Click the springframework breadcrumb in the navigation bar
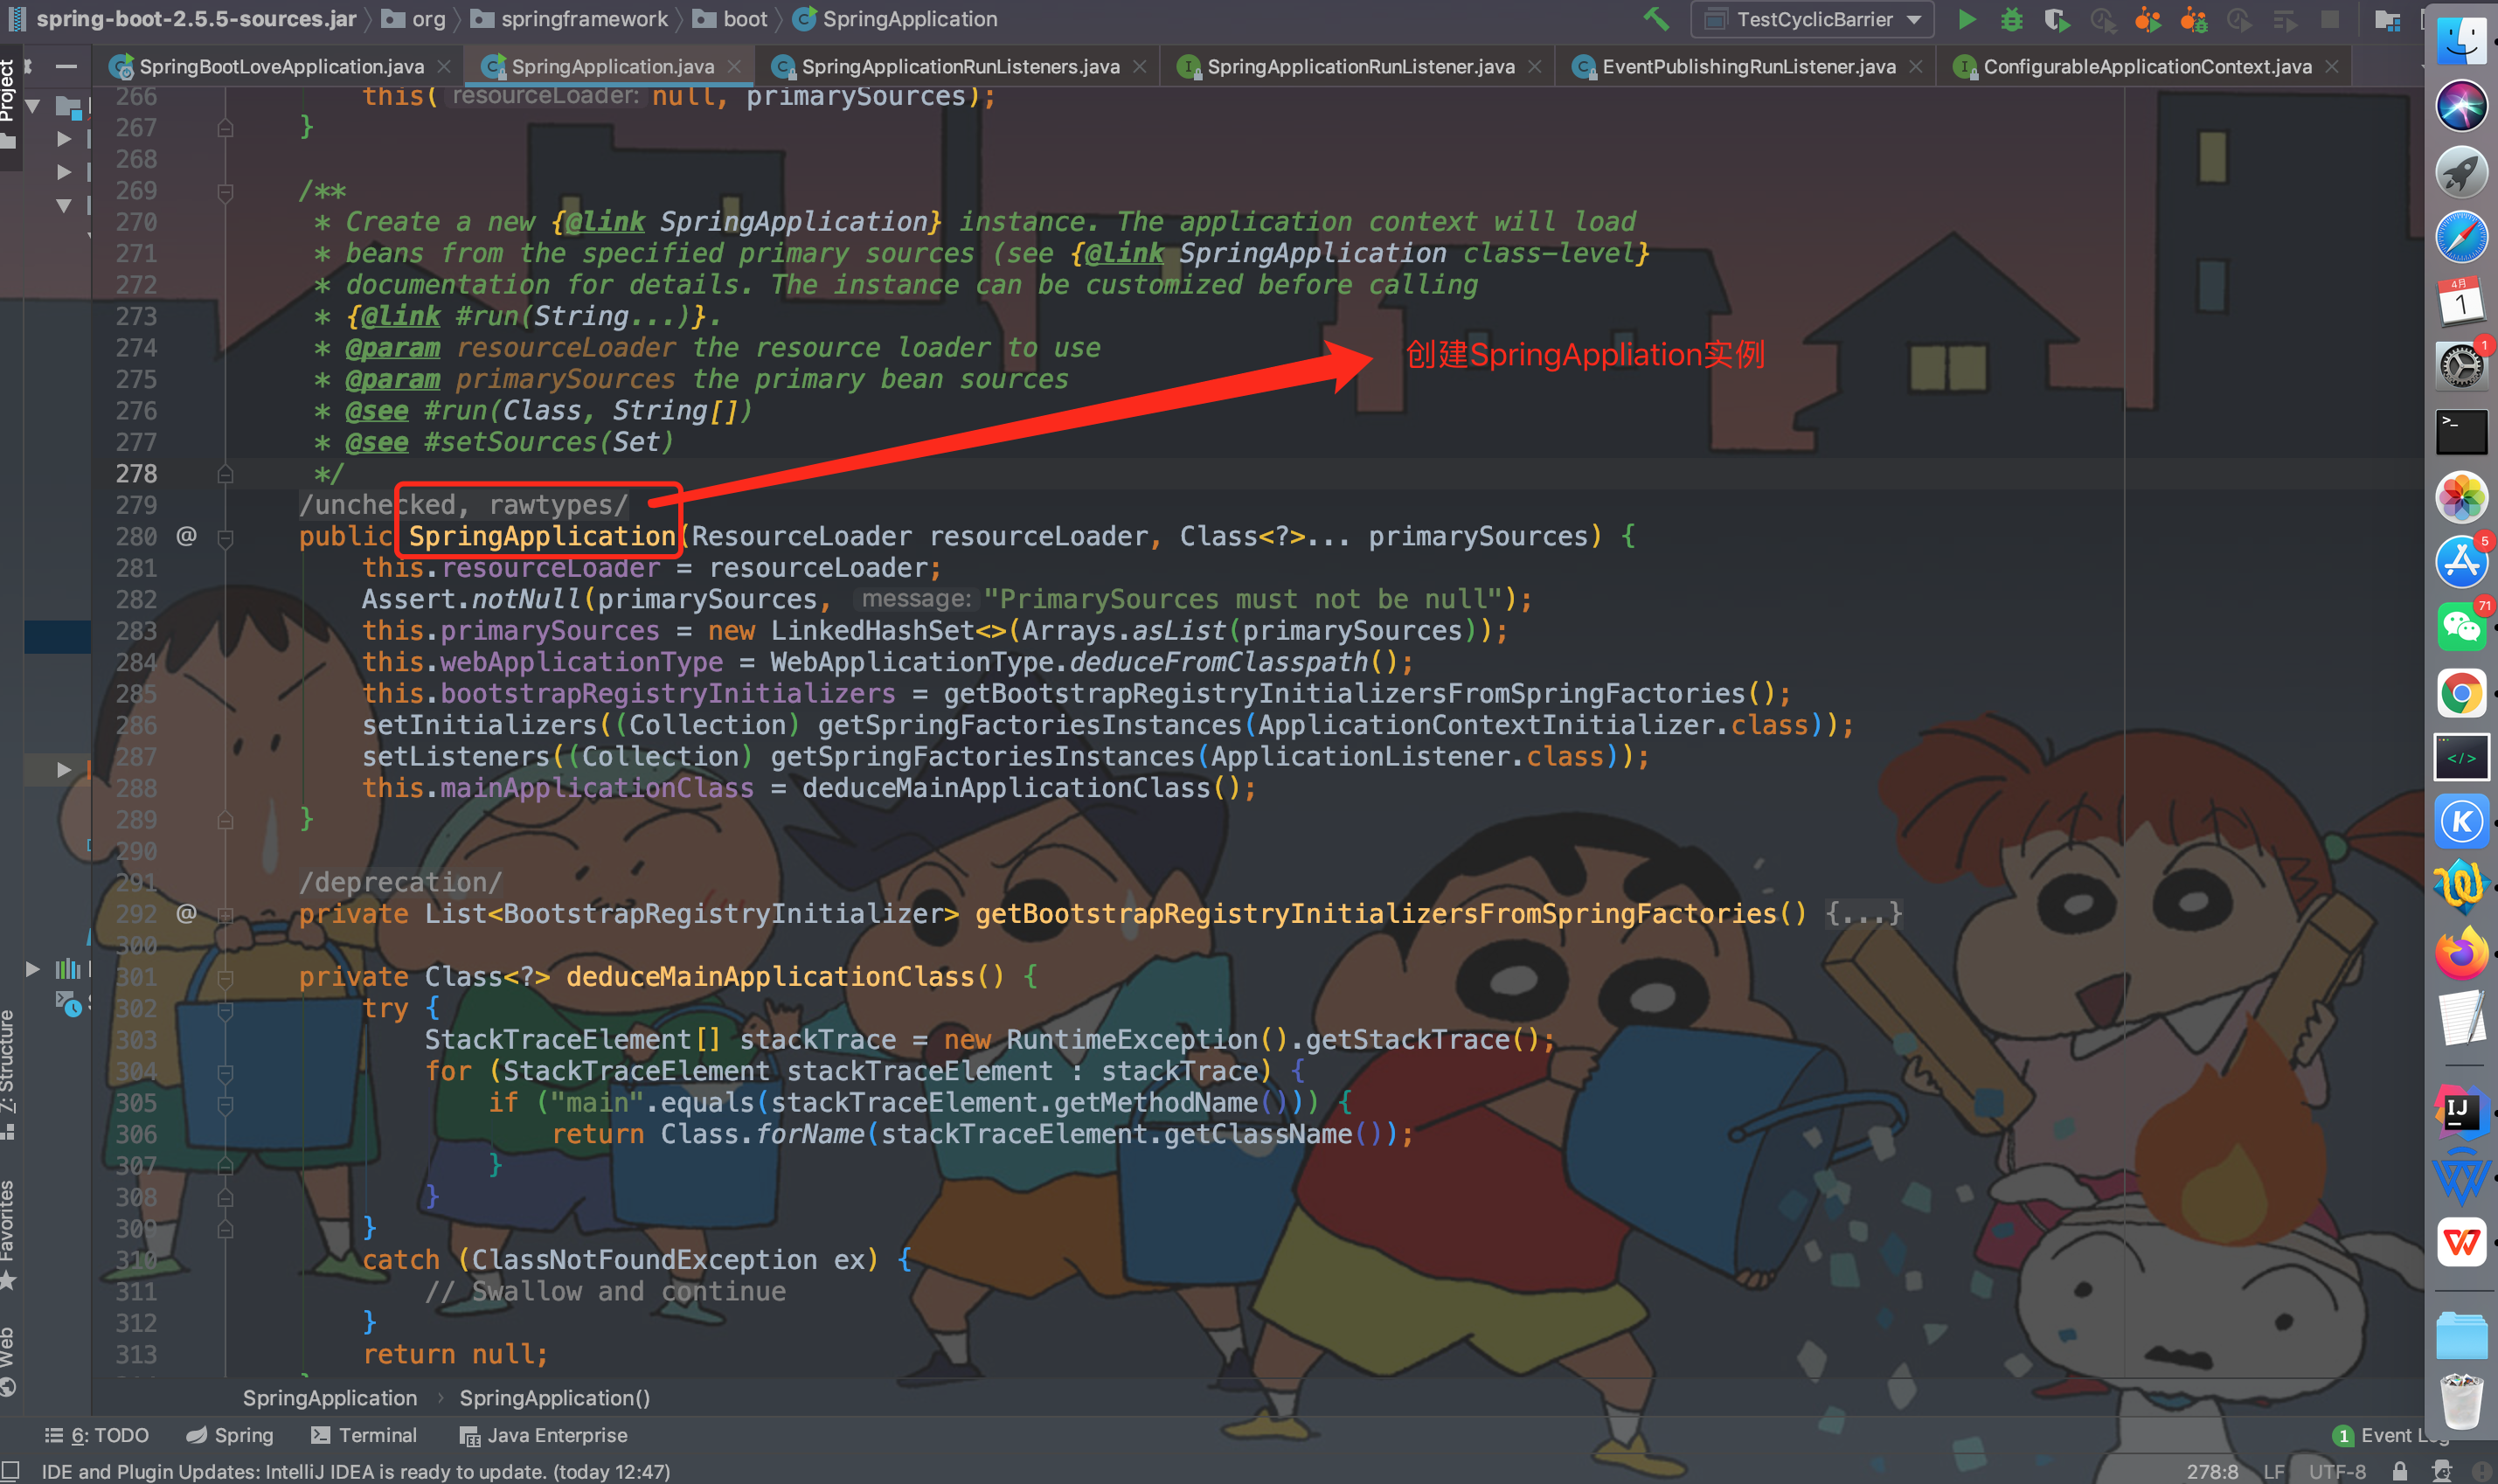This screenshot has height=1484, width=2498. (x=571, y=19)
